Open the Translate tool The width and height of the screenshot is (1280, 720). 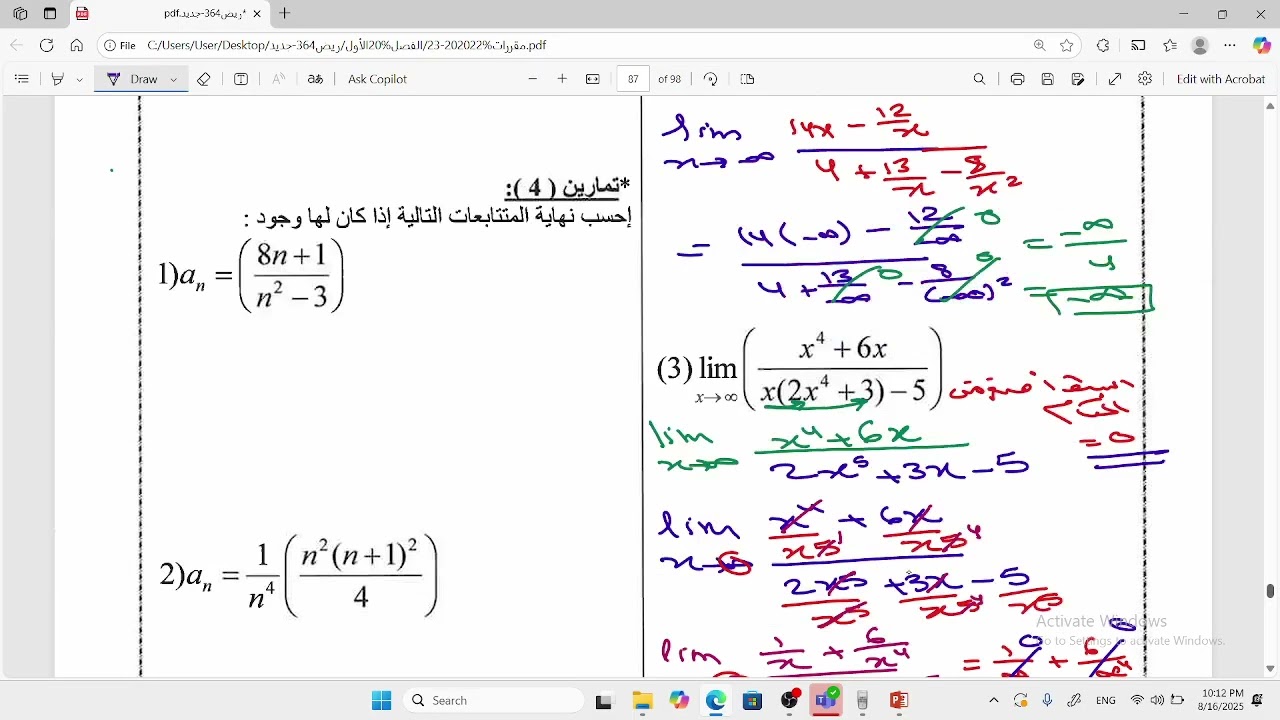[x=315, y=79]
